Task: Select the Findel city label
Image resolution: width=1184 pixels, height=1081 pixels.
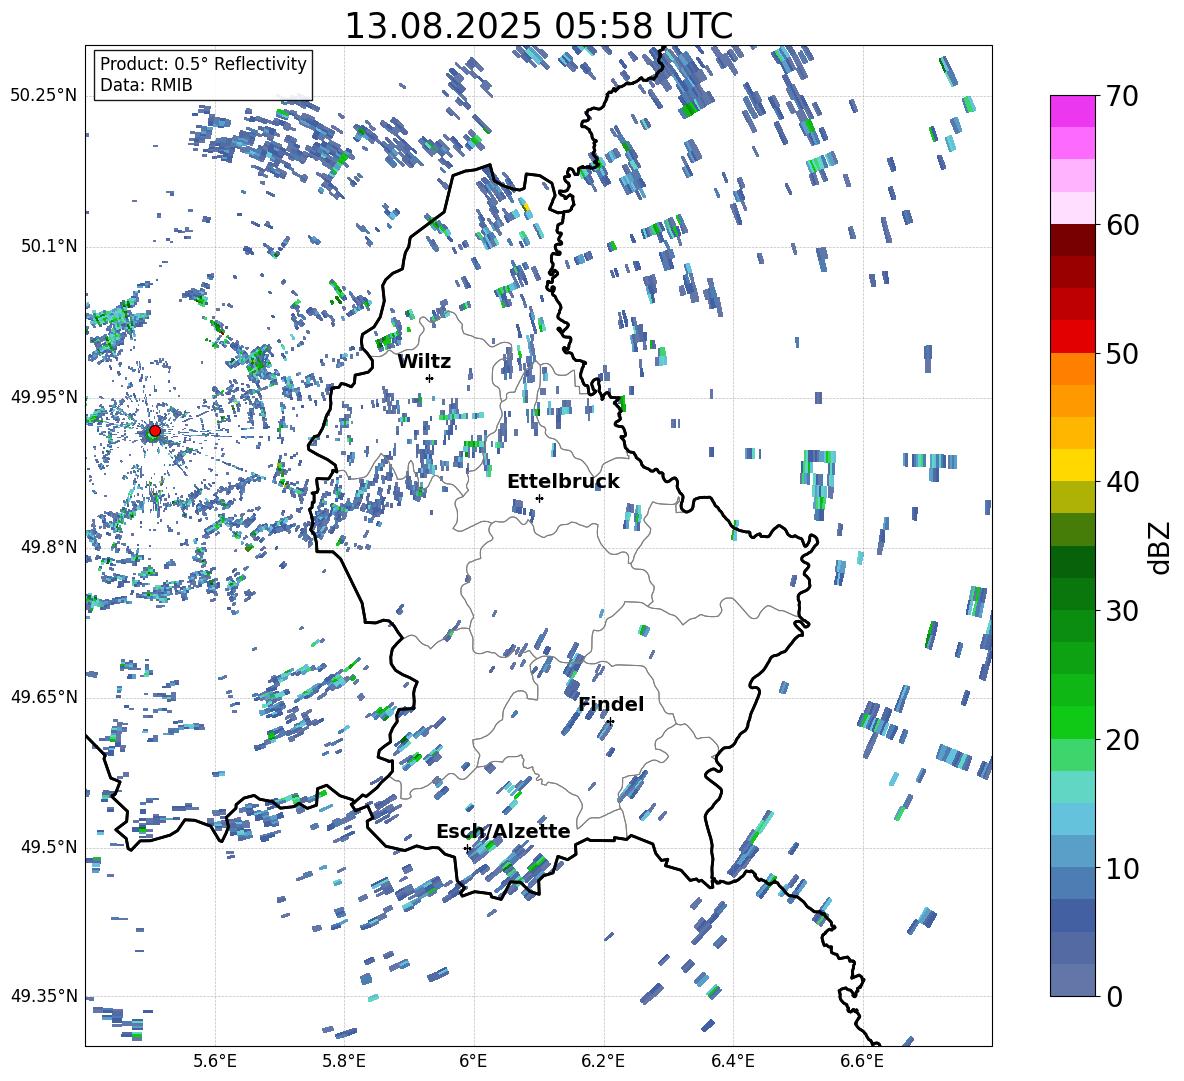Action: 611,704
